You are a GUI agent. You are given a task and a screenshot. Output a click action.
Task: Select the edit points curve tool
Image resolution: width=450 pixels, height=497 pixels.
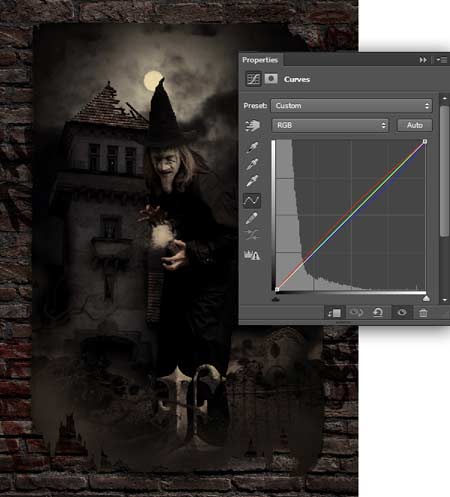tap(252, 200)
